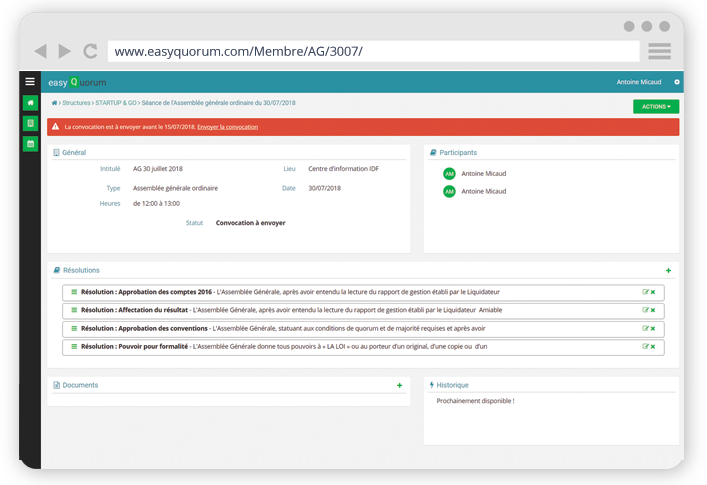The height and width of the screenshot is (485, 707).
Task: Open the hamburger sidebar menu
Action: tap(30, 82)
